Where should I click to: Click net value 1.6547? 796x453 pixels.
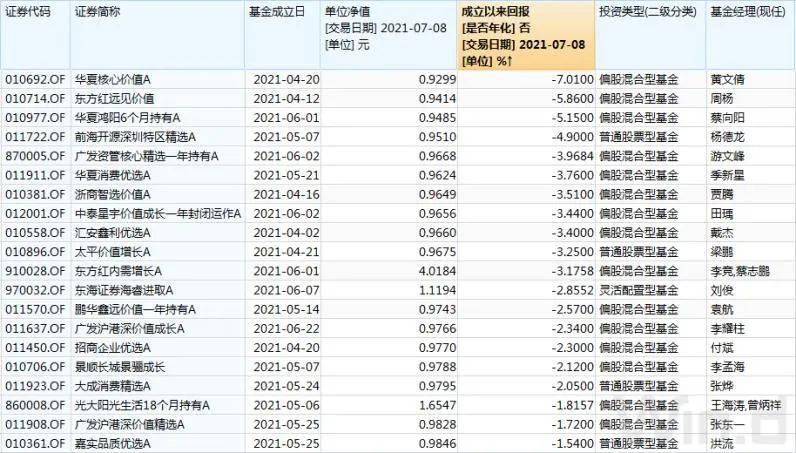(437, 405)
